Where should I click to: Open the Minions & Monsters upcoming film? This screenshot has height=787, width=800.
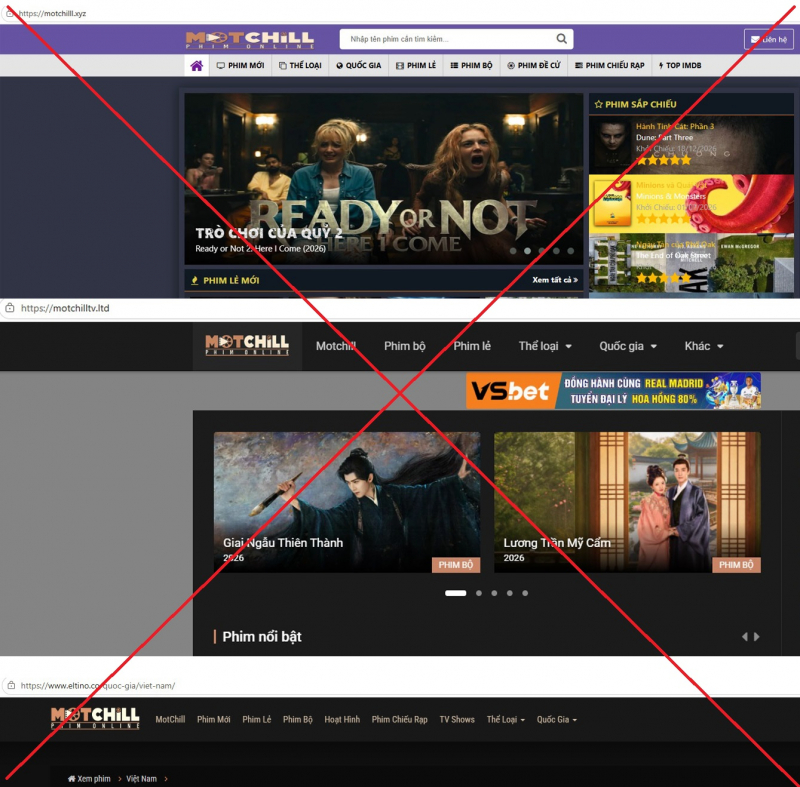click(x=691, y=204)
